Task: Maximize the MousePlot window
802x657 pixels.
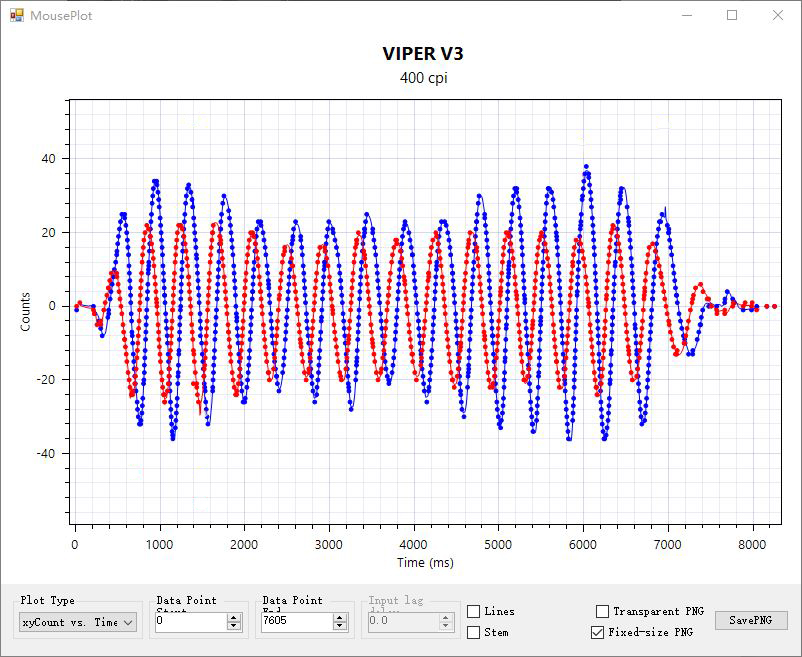Action: point(732,15)
